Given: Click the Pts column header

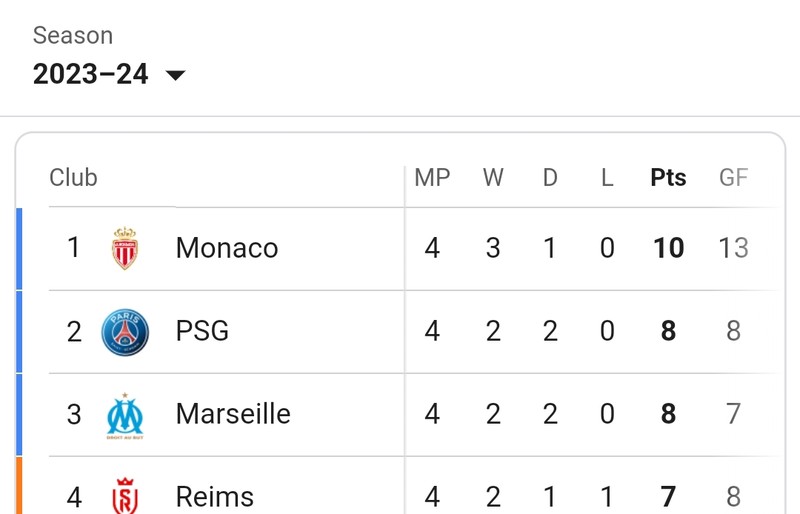Looking at the screenshot, I should point(668,178).
